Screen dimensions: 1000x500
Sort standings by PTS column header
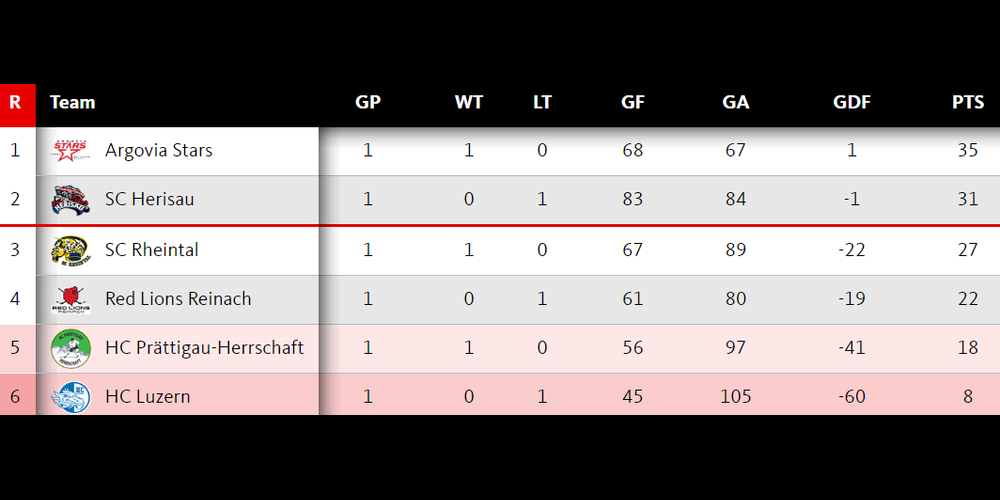968,103
